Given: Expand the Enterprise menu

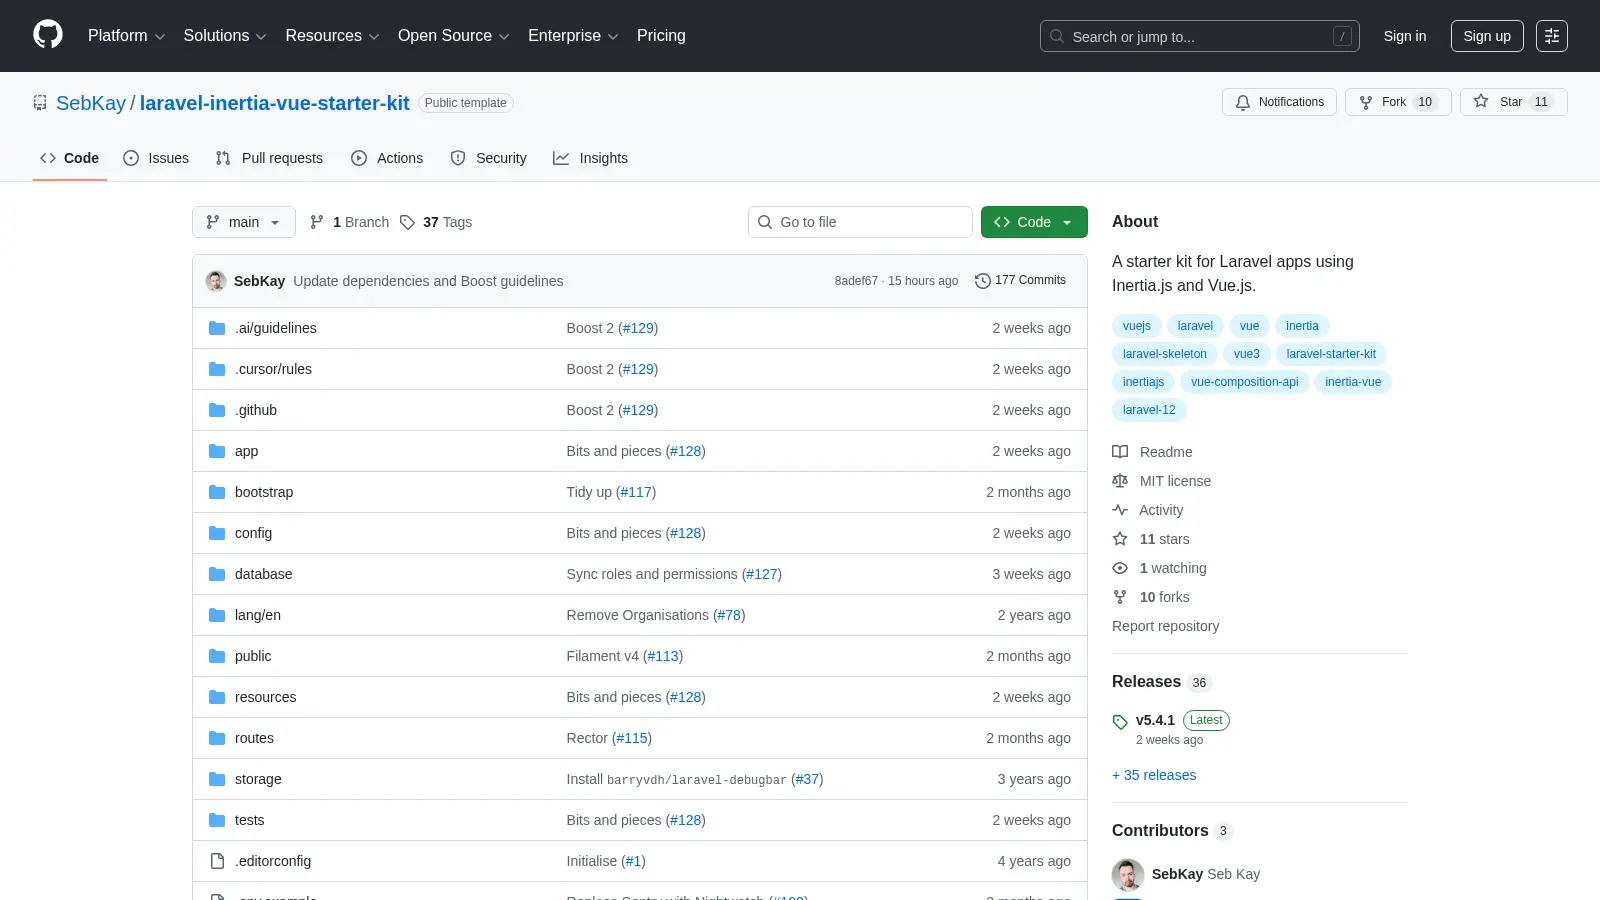Looking at the screenshot, I should 573,36.
